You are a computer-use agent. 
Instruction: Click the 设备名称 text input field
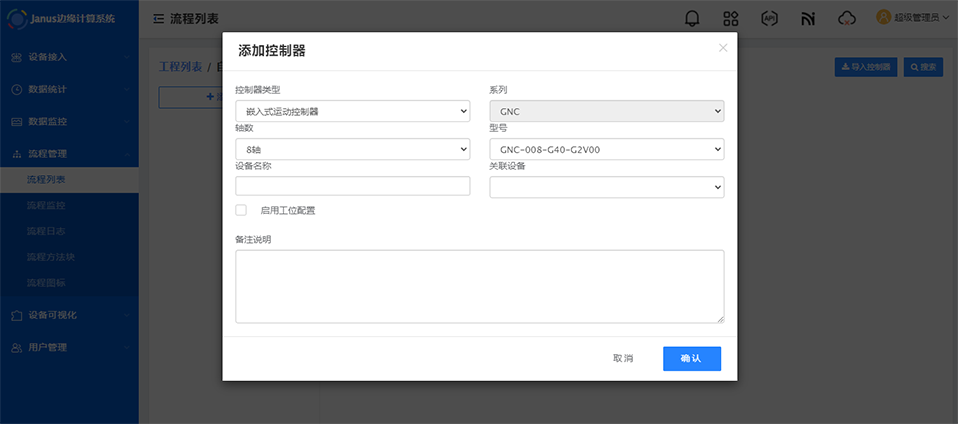[x=352, y=186]
